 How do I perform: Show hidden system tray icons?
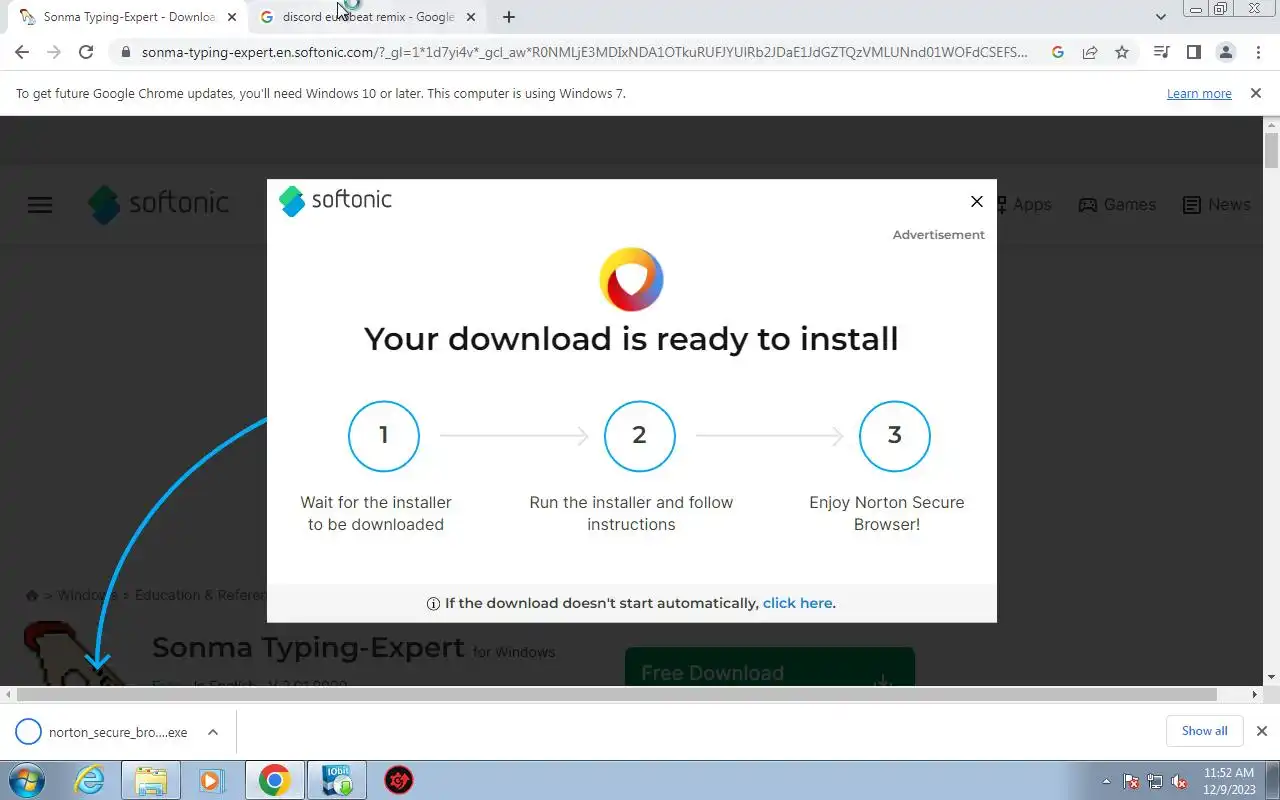(1106, 781)
